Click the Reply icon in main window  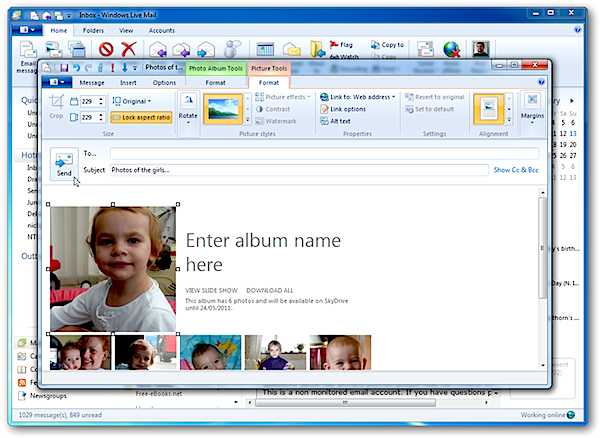point(158,50)
